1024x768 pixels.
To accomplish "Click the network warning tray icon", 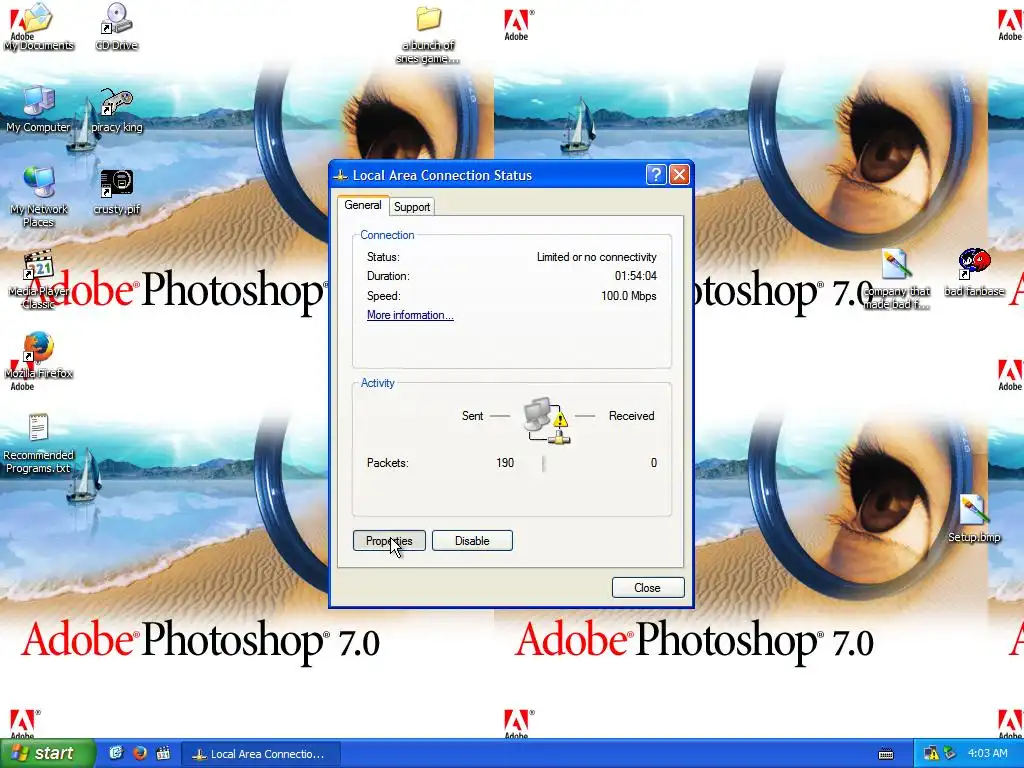I will coord(931,754).
